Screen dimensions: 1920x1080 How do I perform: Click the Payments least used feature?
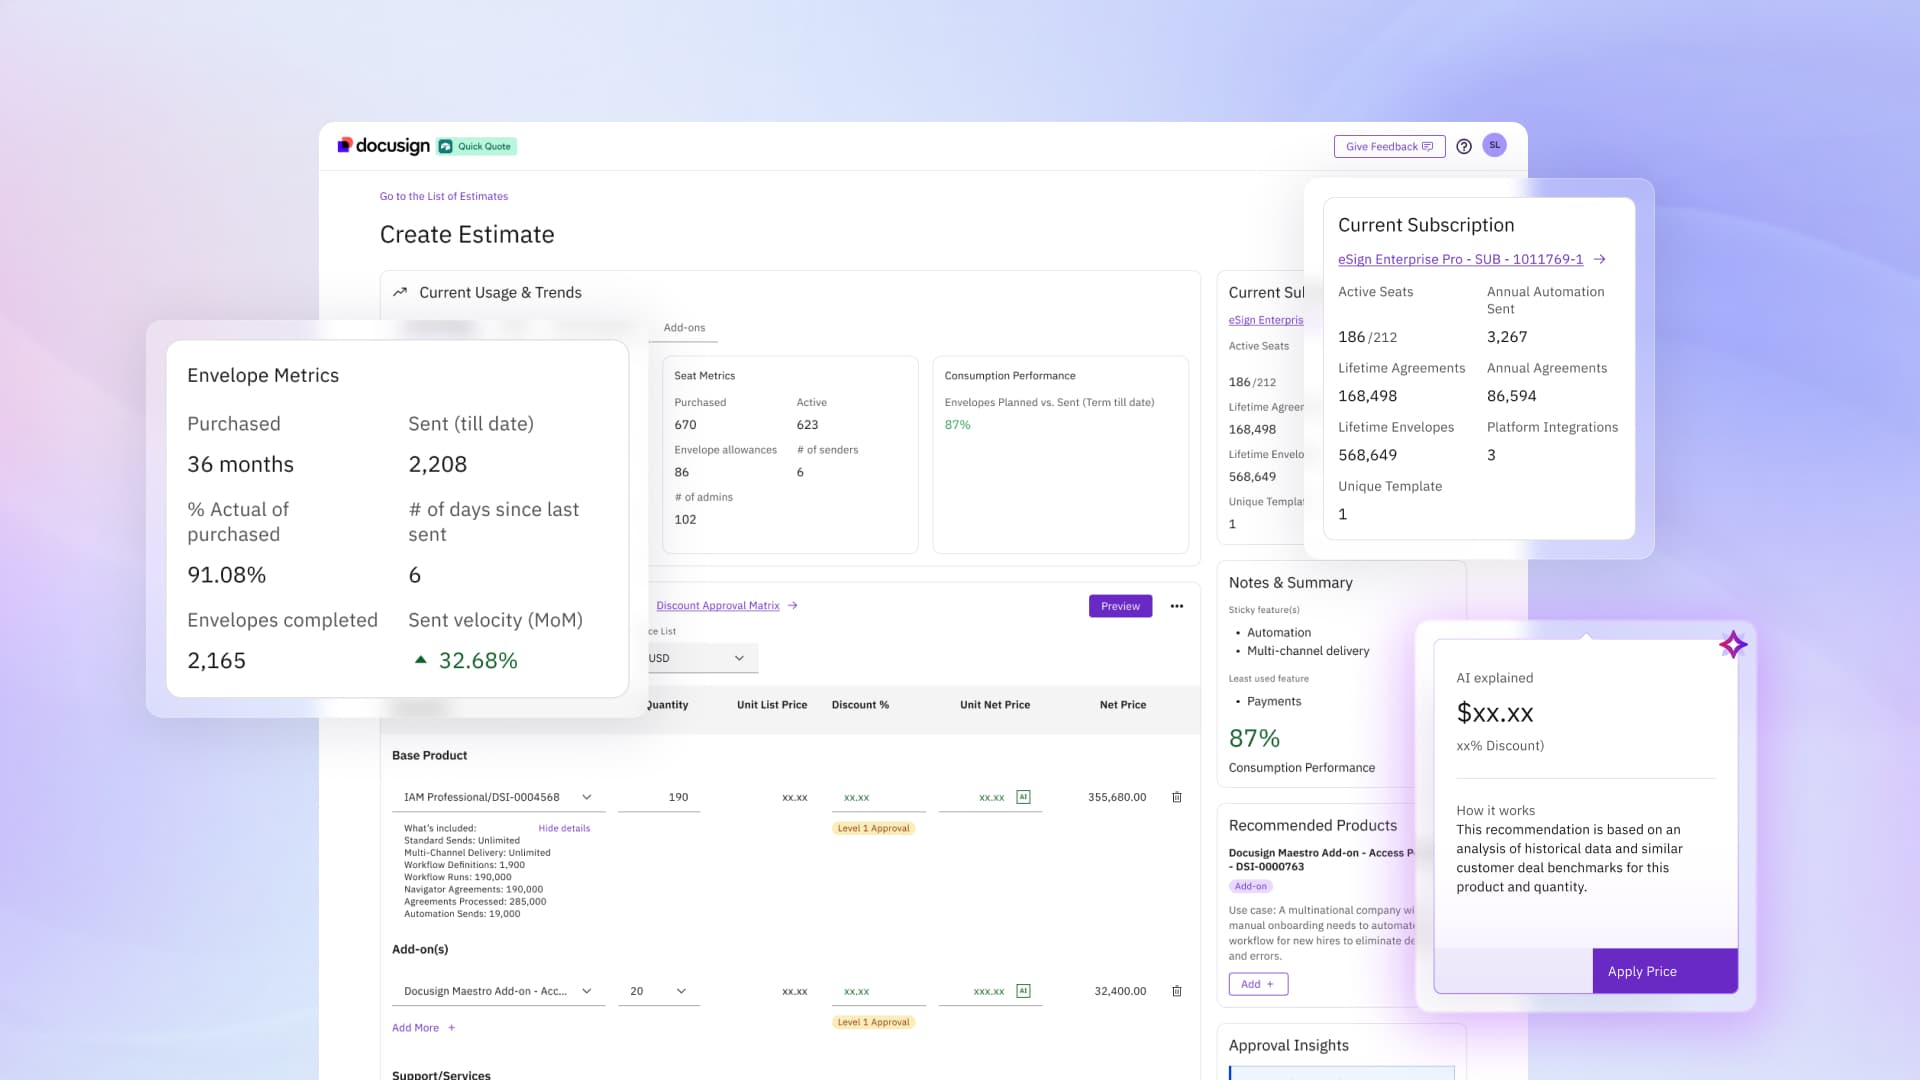pos(1274,701)
